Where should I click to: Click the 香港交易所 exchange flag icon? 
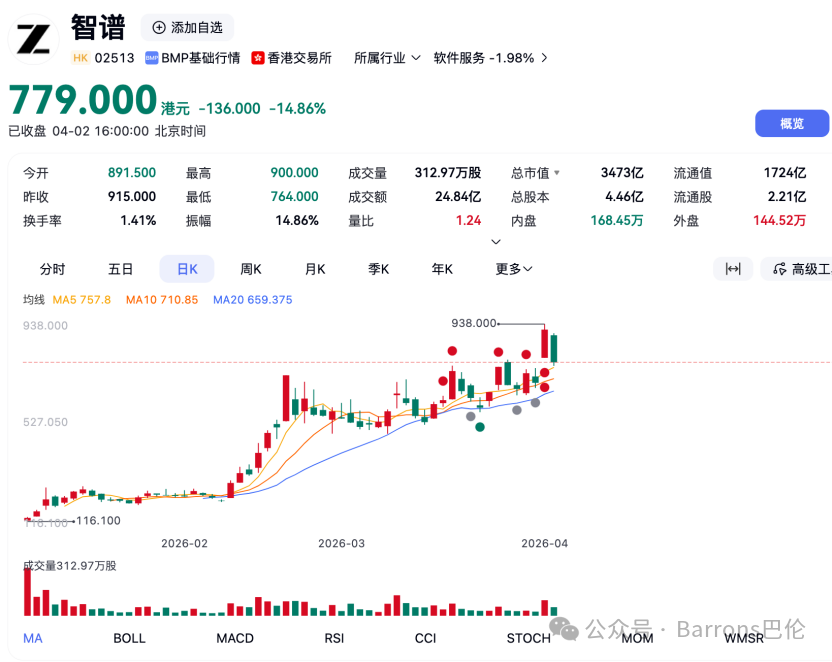[x=258, y=58]
